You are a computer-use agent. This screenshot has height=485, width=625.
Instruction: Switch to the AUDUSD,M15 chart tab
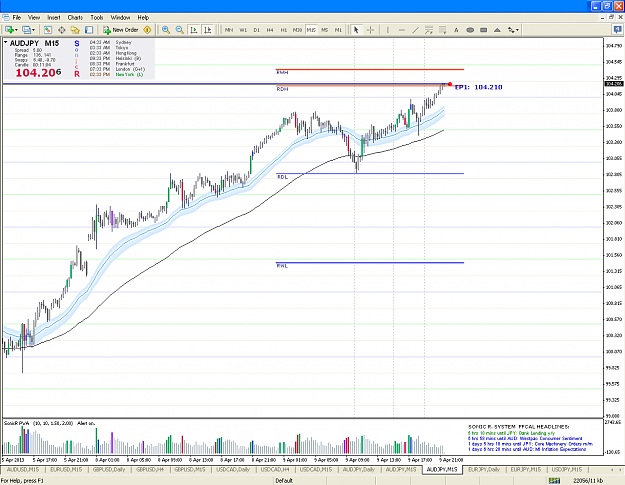tap(23, 469)
